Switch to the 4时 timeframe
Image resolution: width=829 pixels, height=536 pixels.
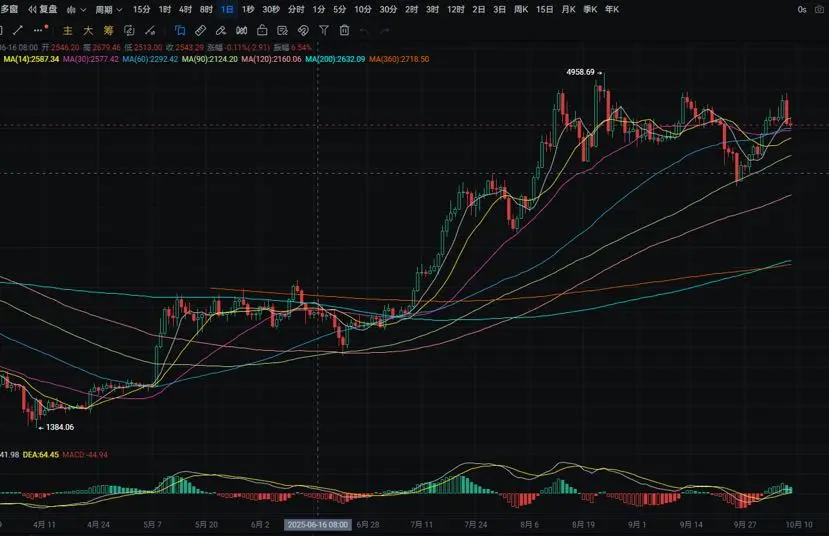(185, 10)
